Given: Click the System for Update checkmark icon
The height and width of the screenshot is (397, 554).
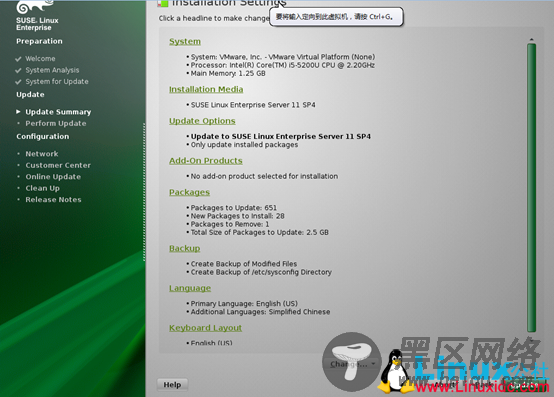Looking at the screenshot, I should [x=18, y=82].
